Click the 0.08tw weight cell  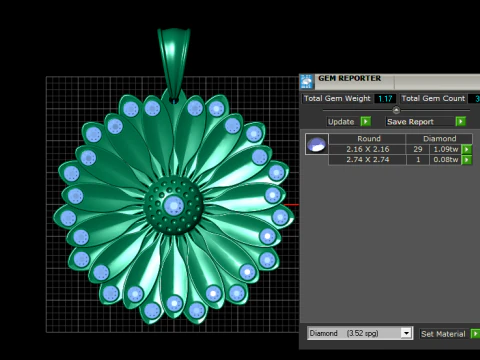pos(445,160)
